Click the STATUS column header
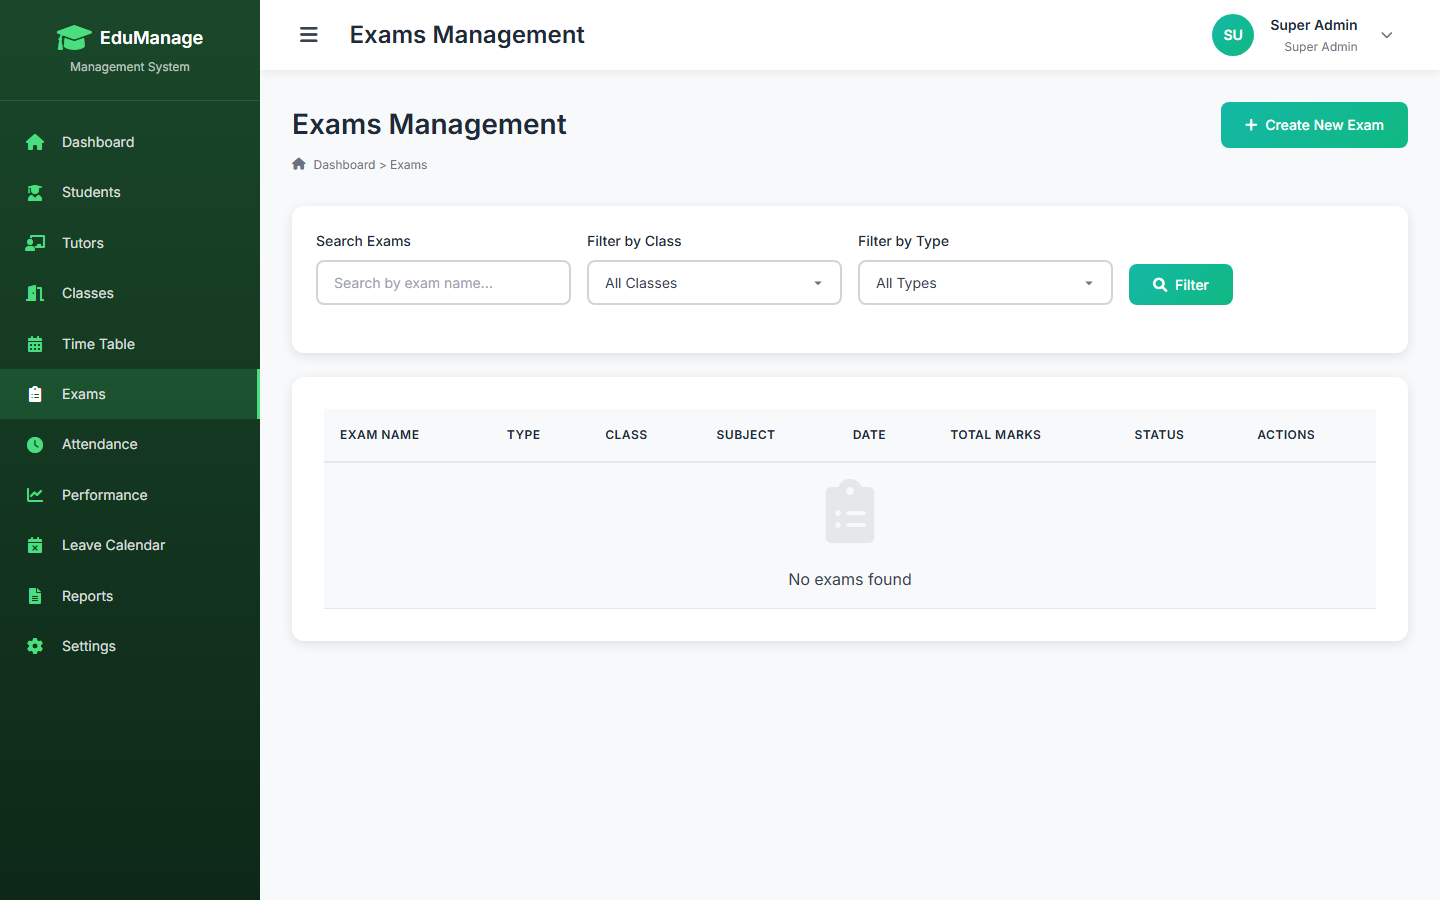Image resolution: width=1440 pixels, height=900 pixels. point(1159,435)
